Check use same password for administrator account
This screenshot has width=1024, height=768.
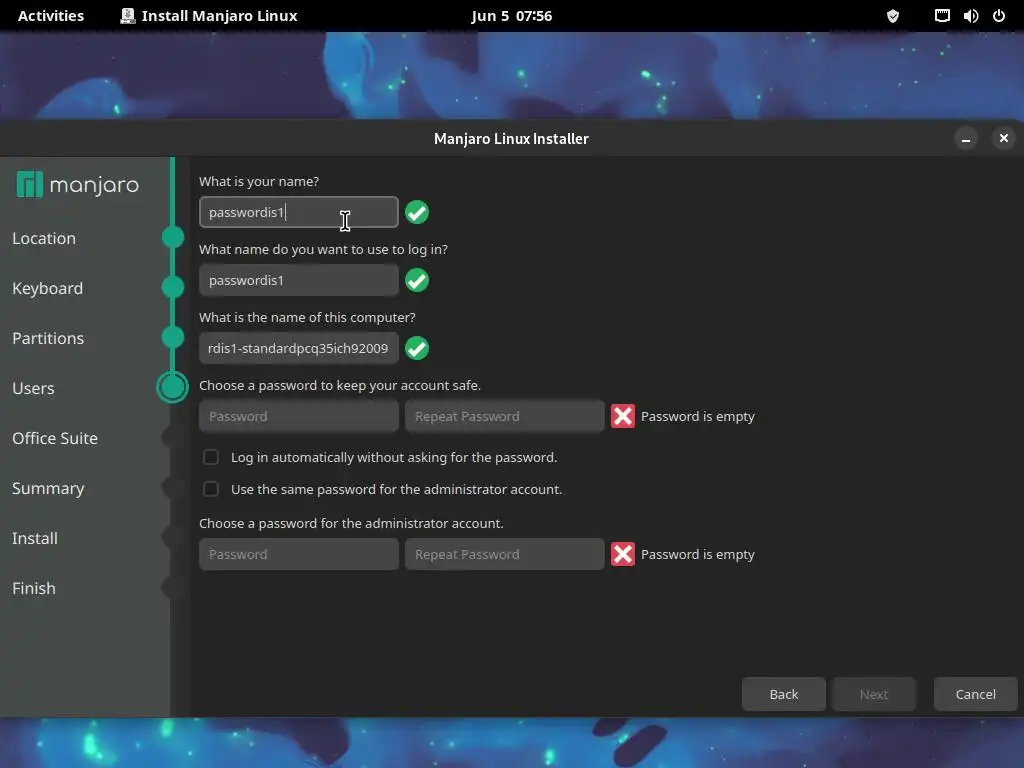[210, 489]
